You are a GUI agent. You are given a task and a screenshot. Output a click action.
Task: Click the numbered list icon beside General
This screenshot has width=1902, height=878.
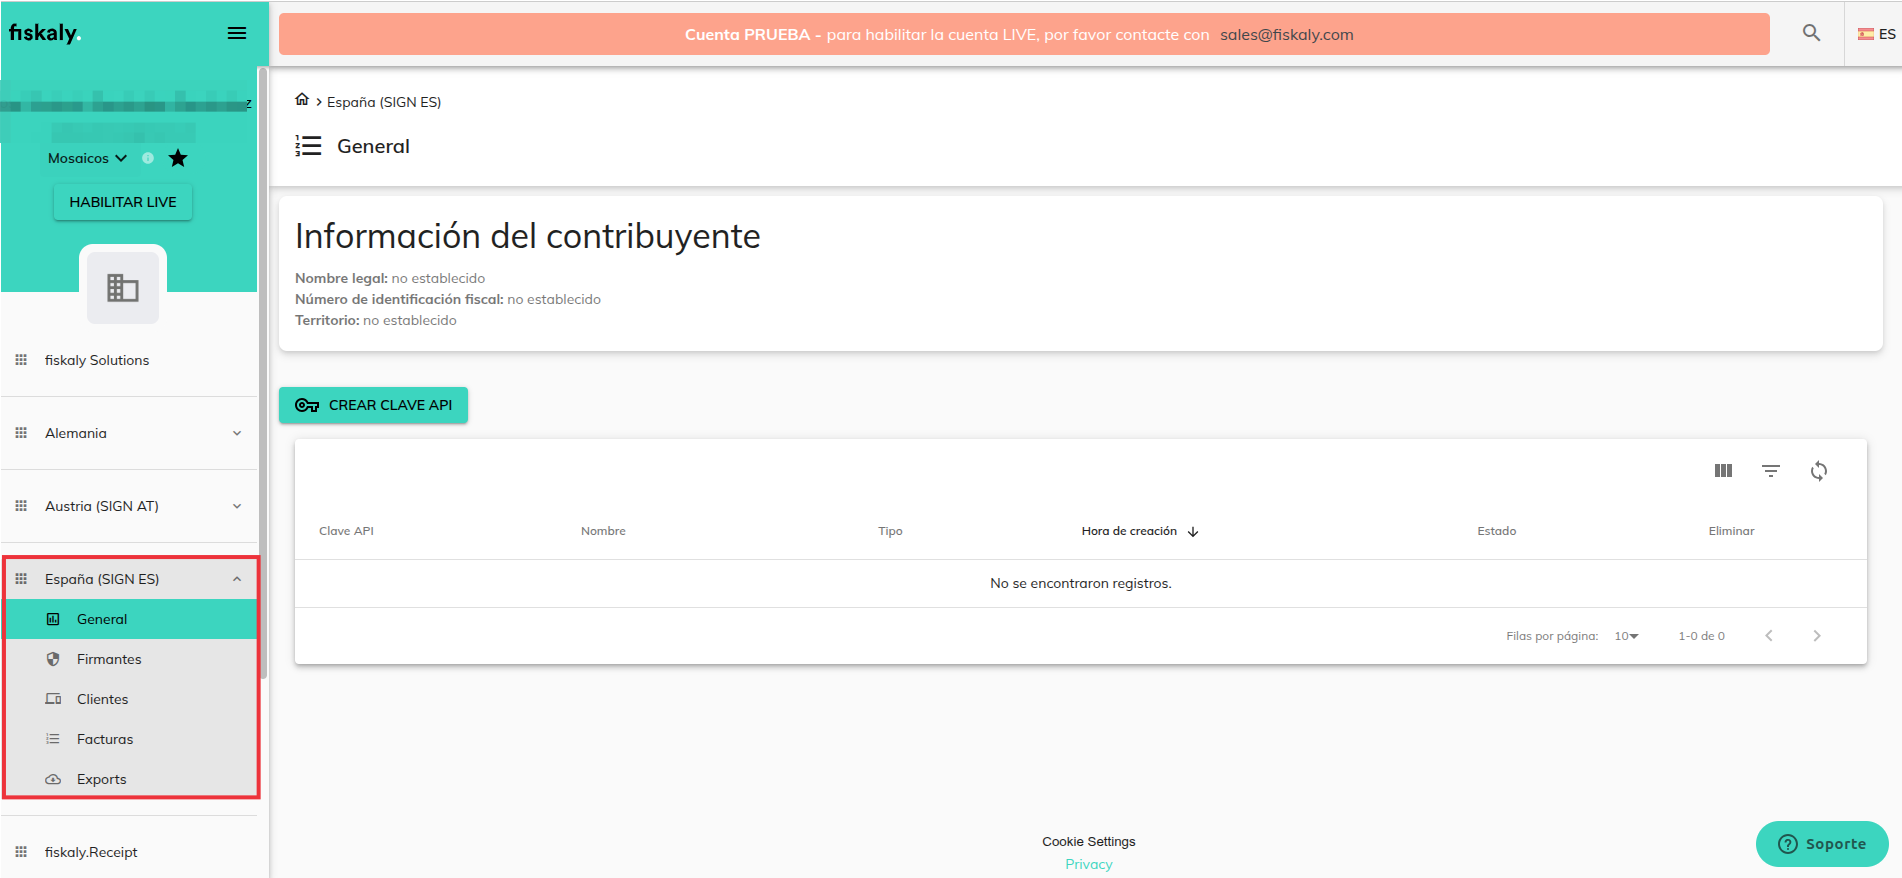[x=308, y=146]
